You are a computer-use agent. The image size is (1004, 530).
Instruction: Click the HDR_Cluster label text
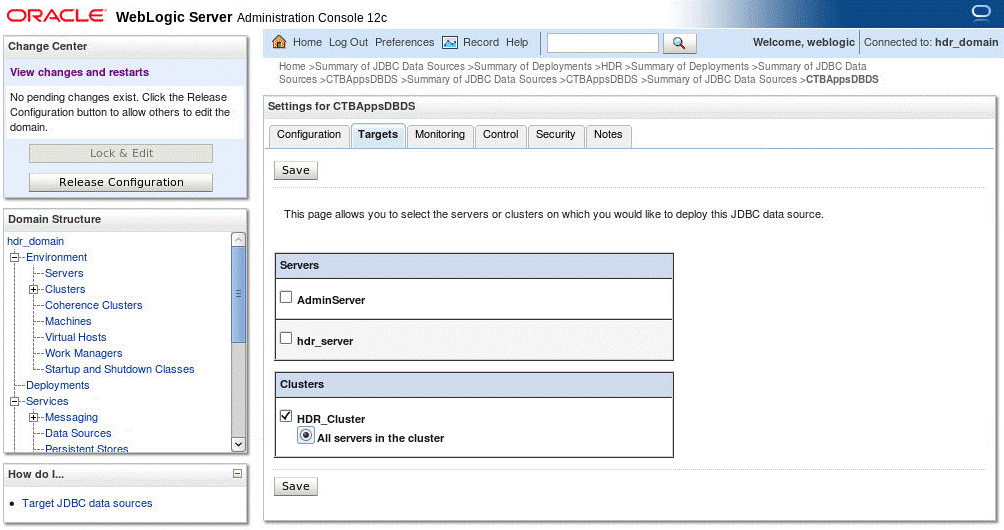pos(331,419)
